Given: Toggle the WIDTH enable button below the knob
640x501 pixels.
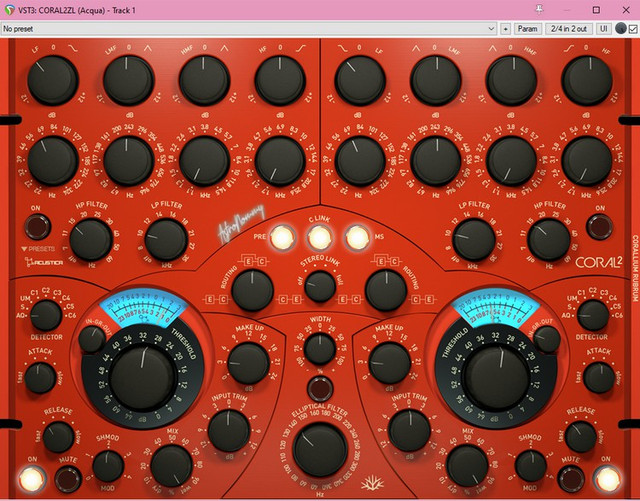Looking at the screenshot, I should pos(320,388).
